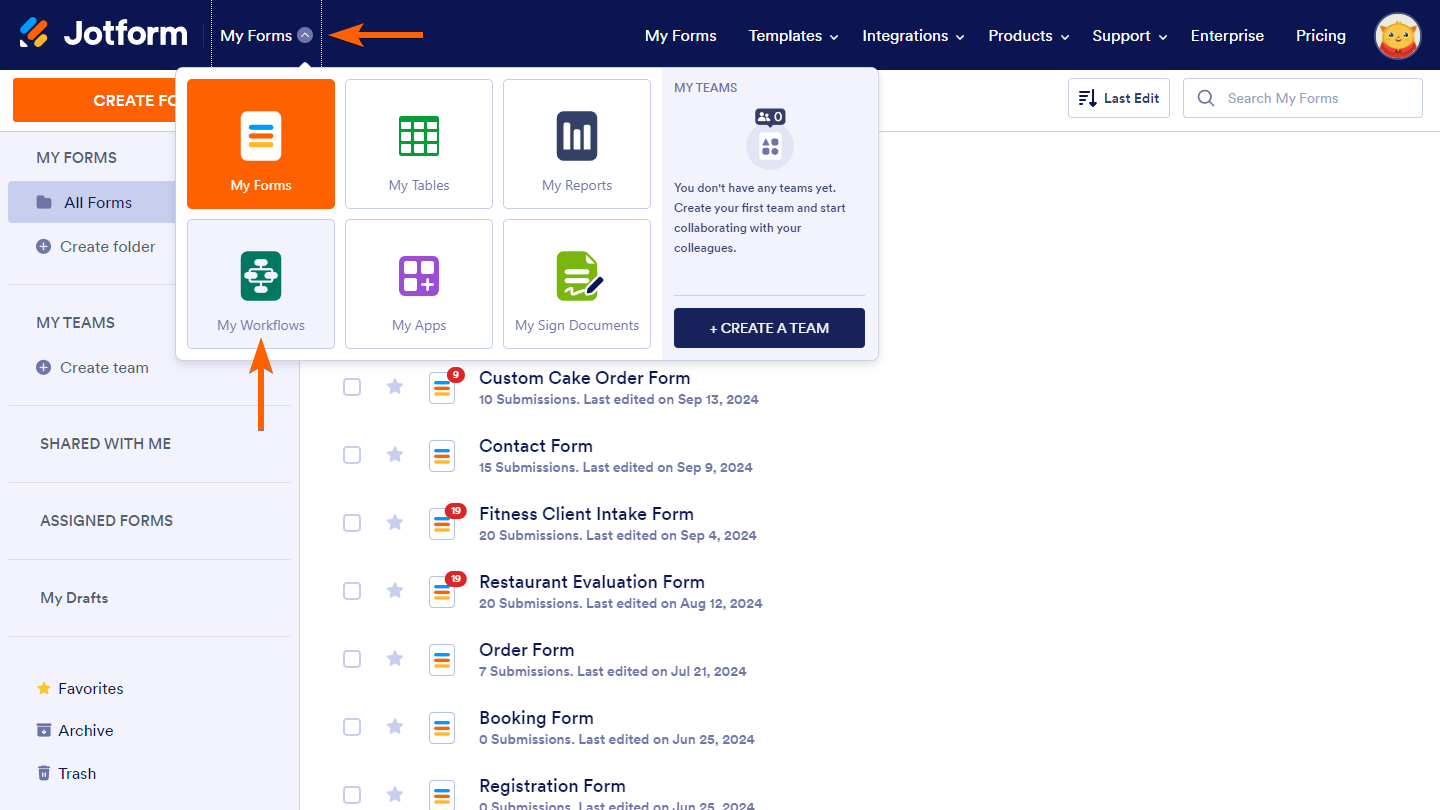Select the Order Form checkbox
Screen dimensions: 1440x810
click(352, 659)
